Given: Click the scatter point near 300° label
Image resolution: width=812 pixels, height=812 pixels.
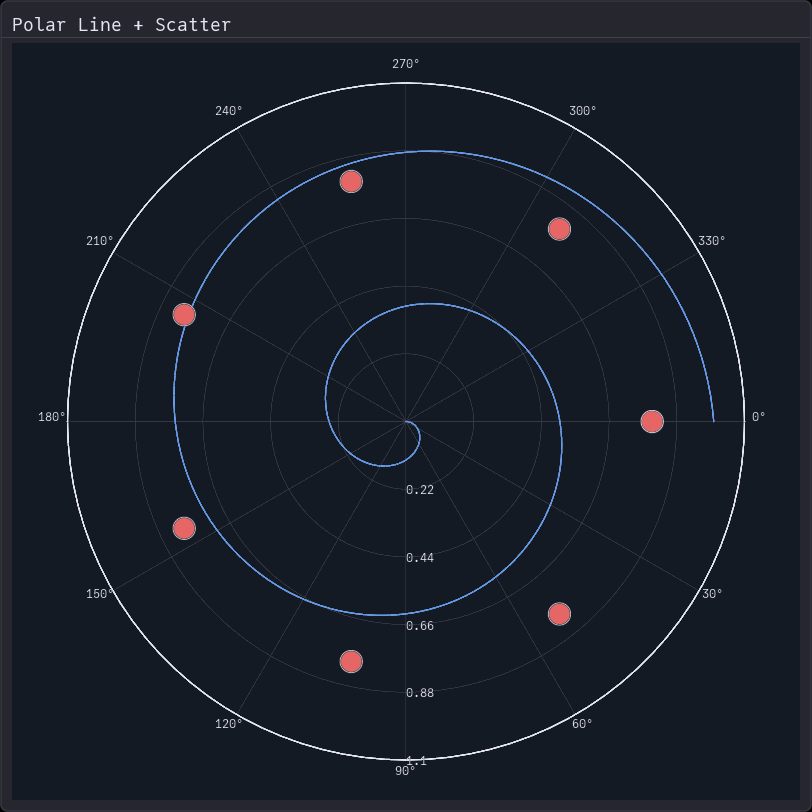Looking at the screenshot, I should 557,229.
